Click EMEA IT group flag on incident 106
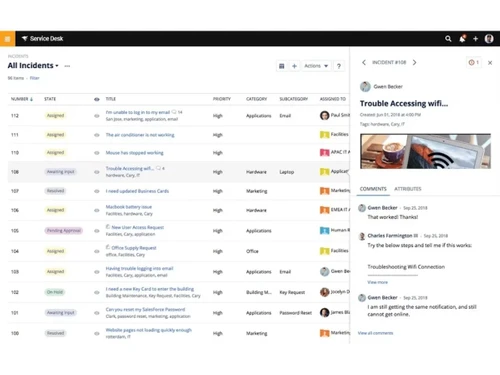 (324, 210)
